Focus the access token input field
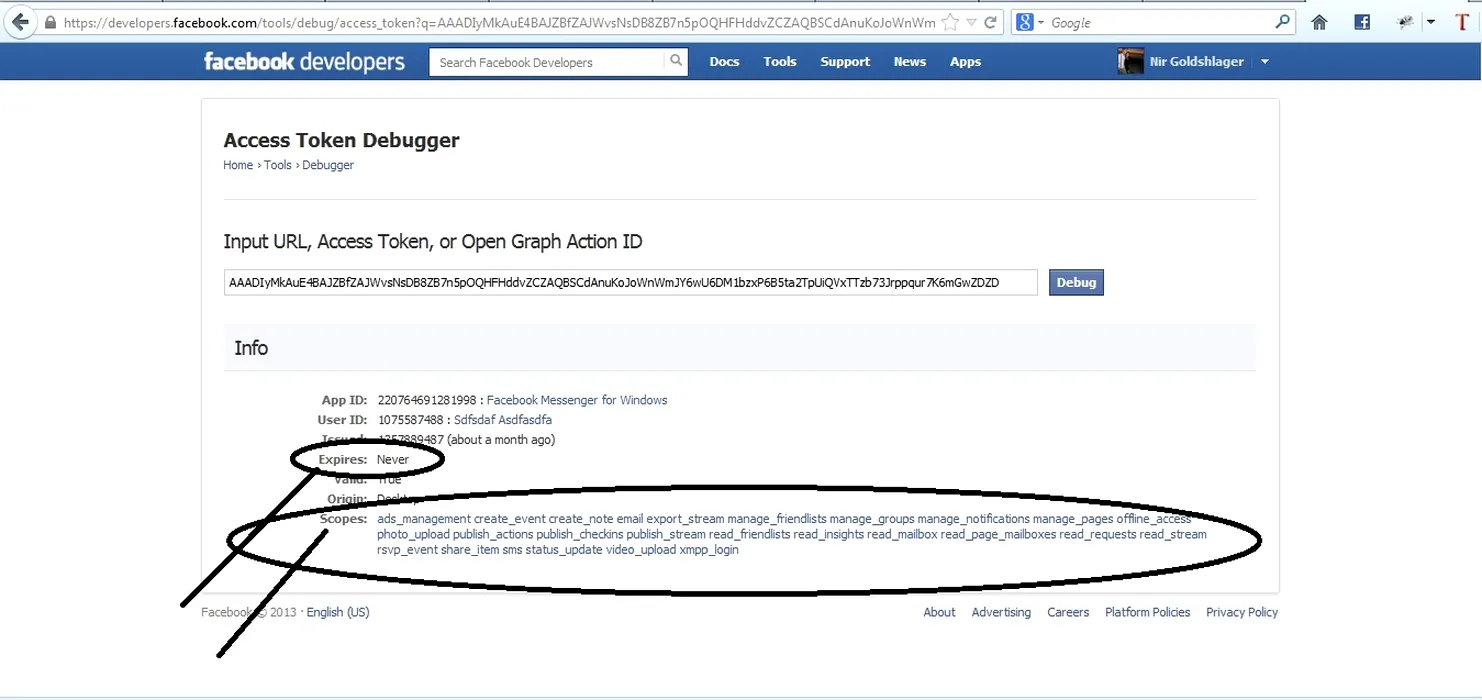 tap(630, 282)
